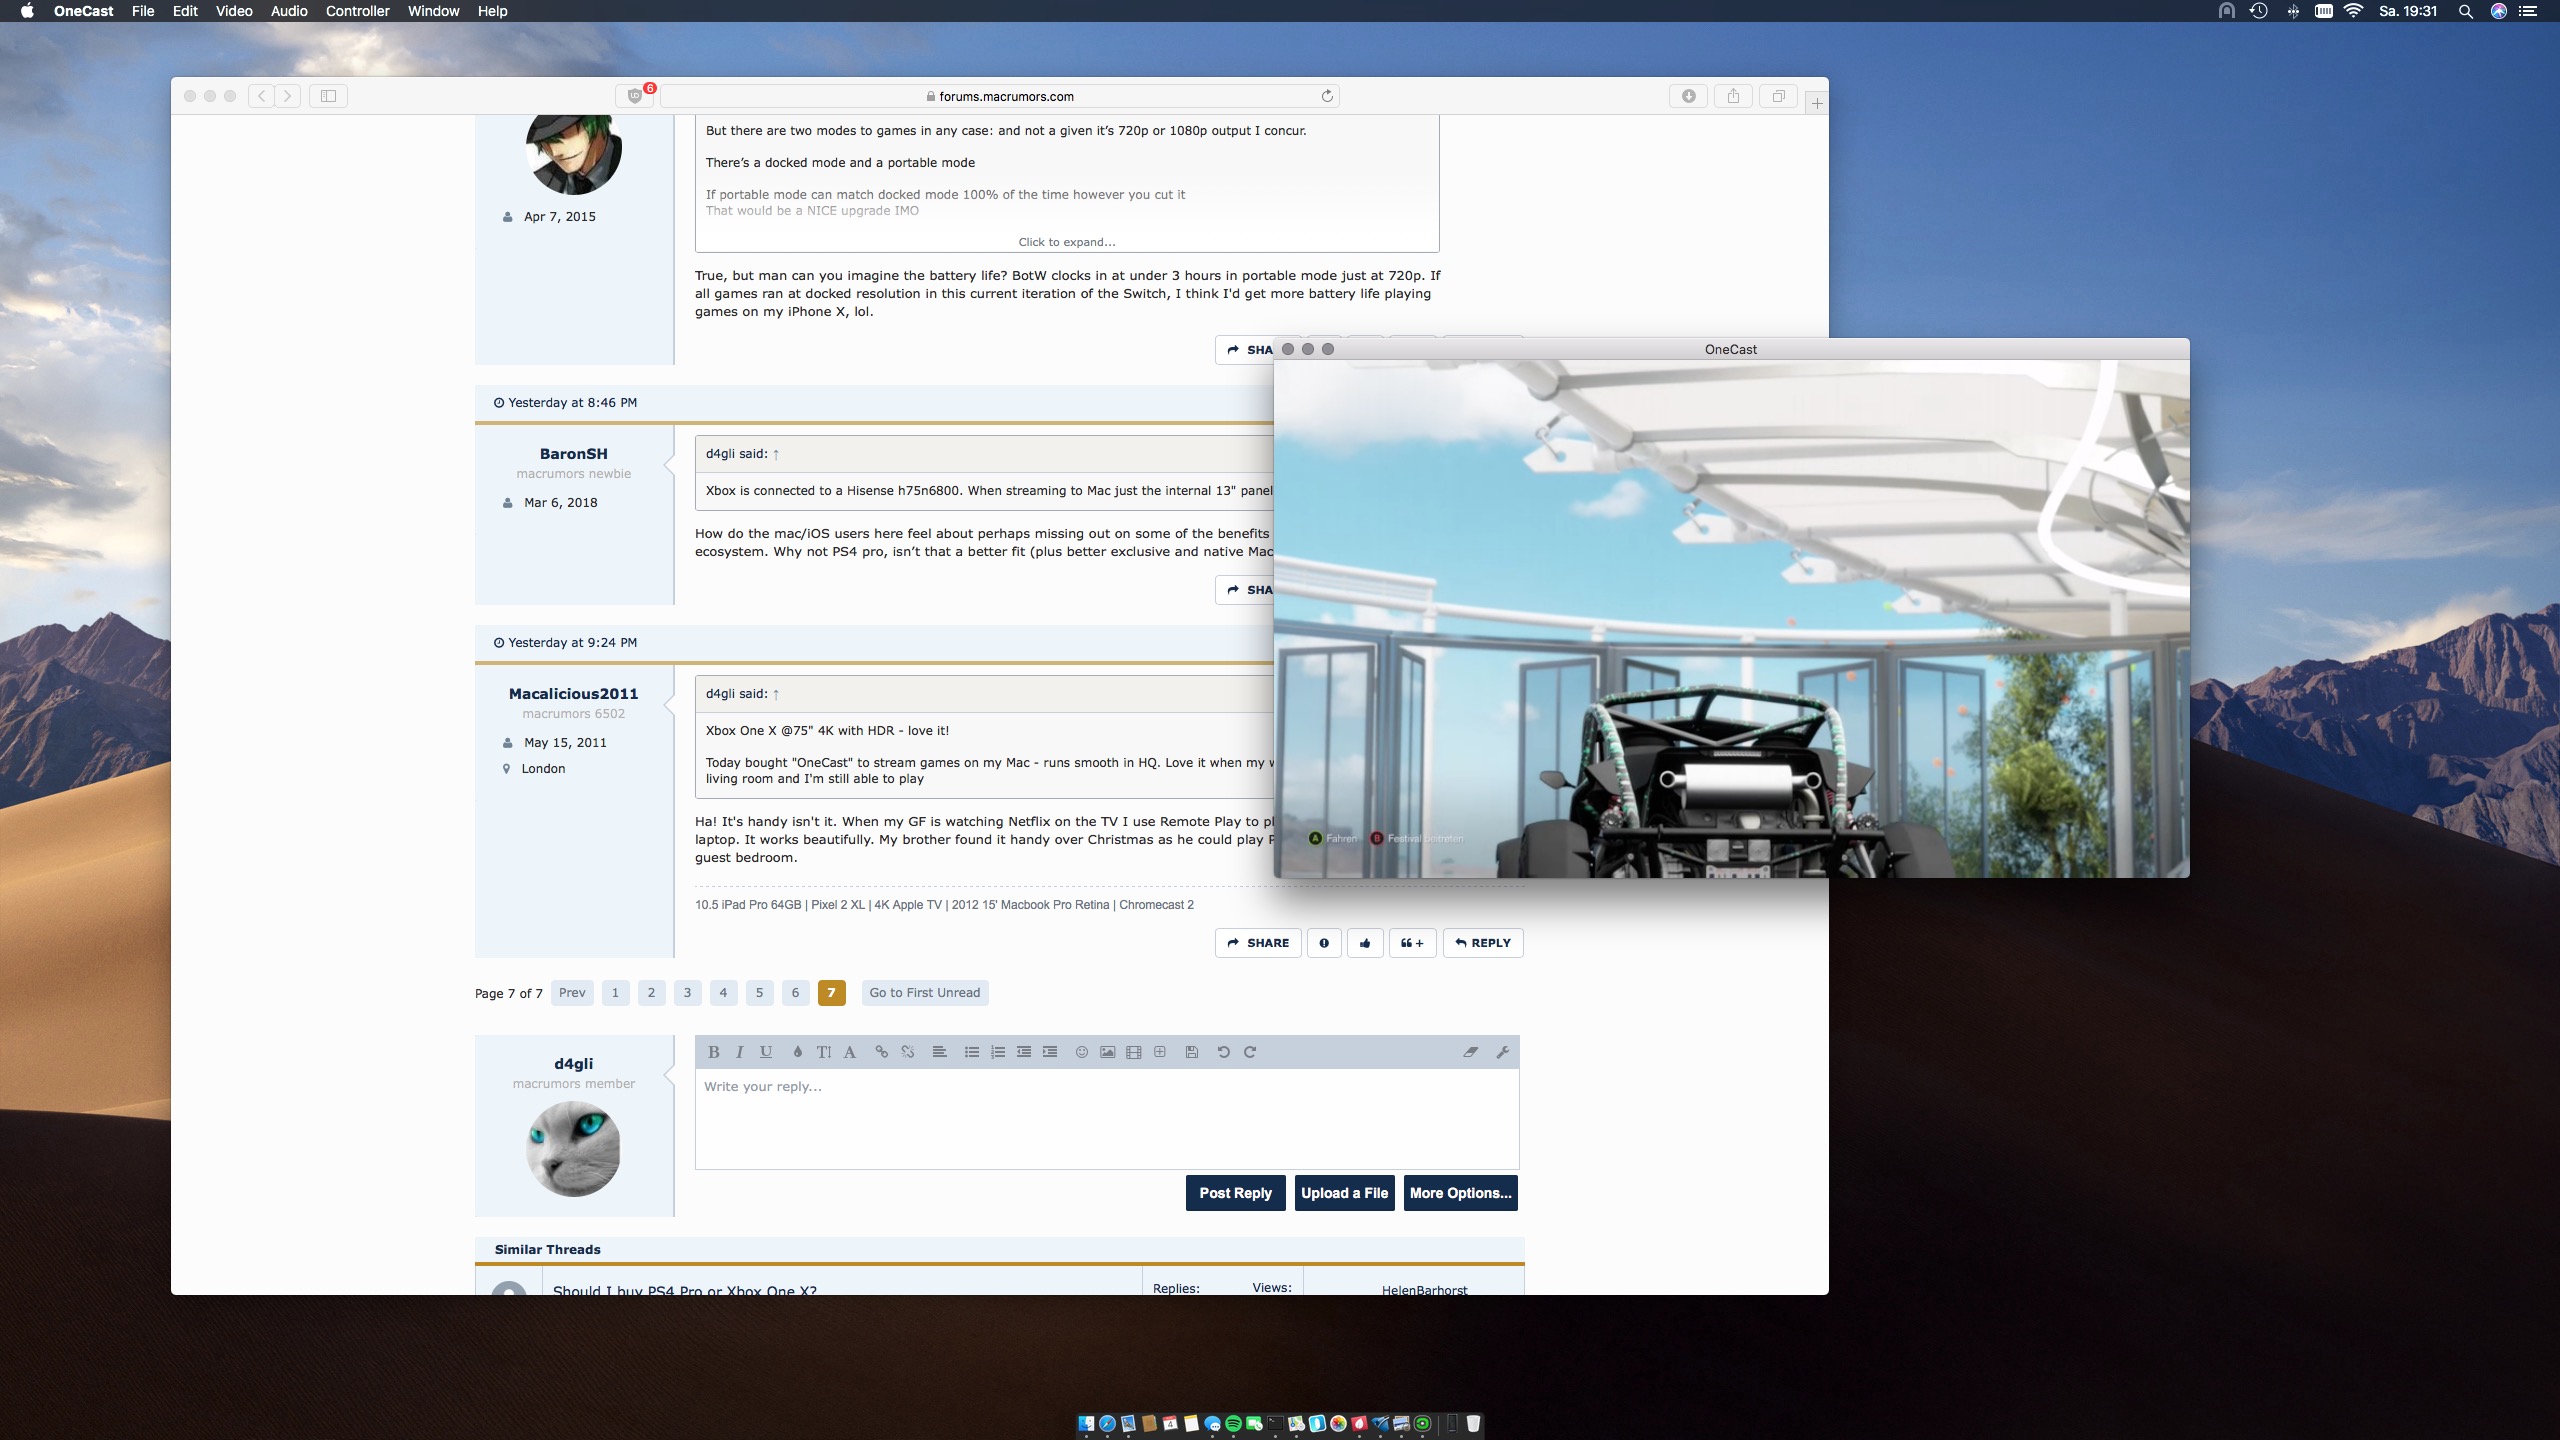Open the File menu
Image resolution: width=2560 pixels, height=1440 pixels.
pyautogui.click(x=143, y=11)
